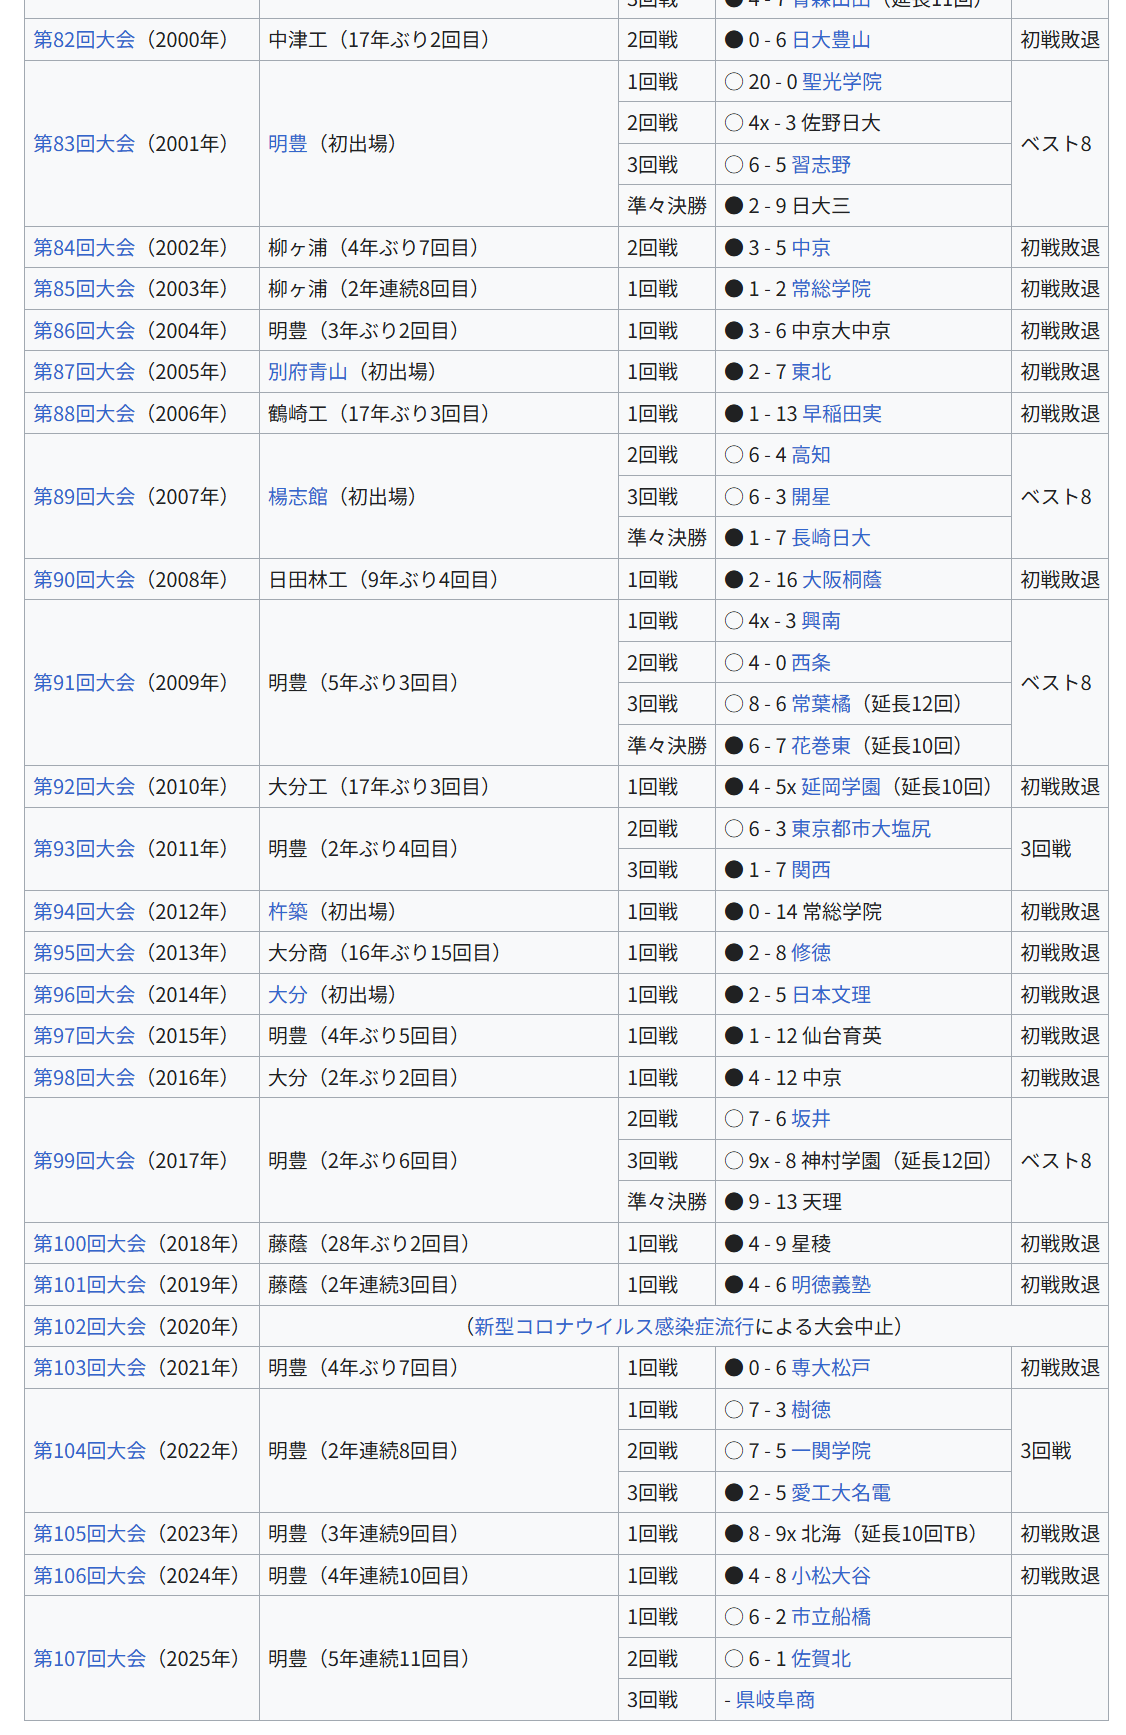Open the 第96回大会 link
The width and height of the screenshot is (1126, 1735).
[x=84, y=995]
